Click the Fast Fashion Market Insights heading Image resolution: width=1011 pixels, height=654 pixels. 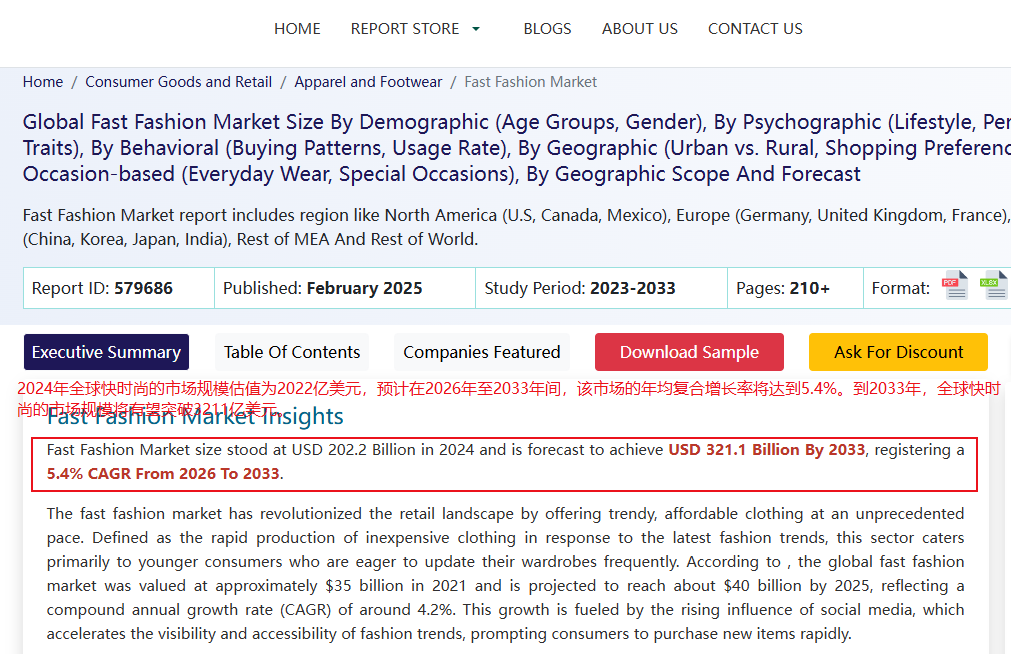tap(195, 417)
